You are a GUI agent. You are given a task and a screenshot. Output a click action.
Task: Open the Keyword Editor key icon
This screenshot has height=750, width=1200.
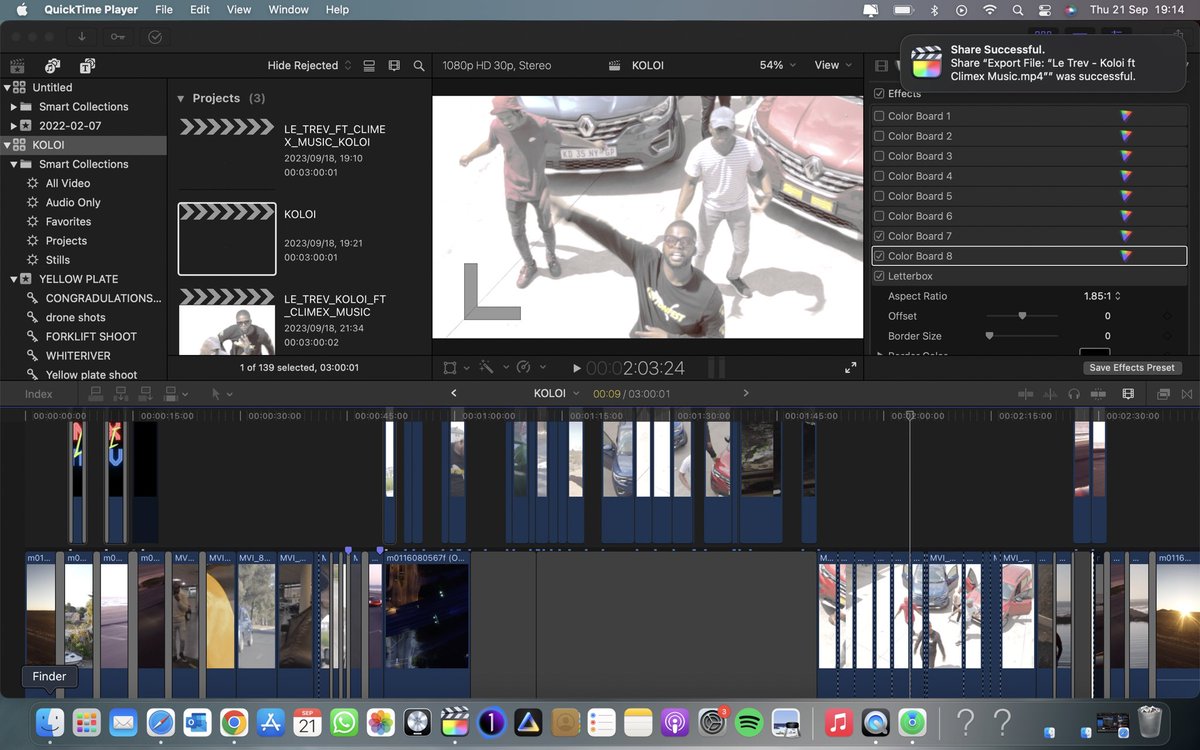coord(118,37)
